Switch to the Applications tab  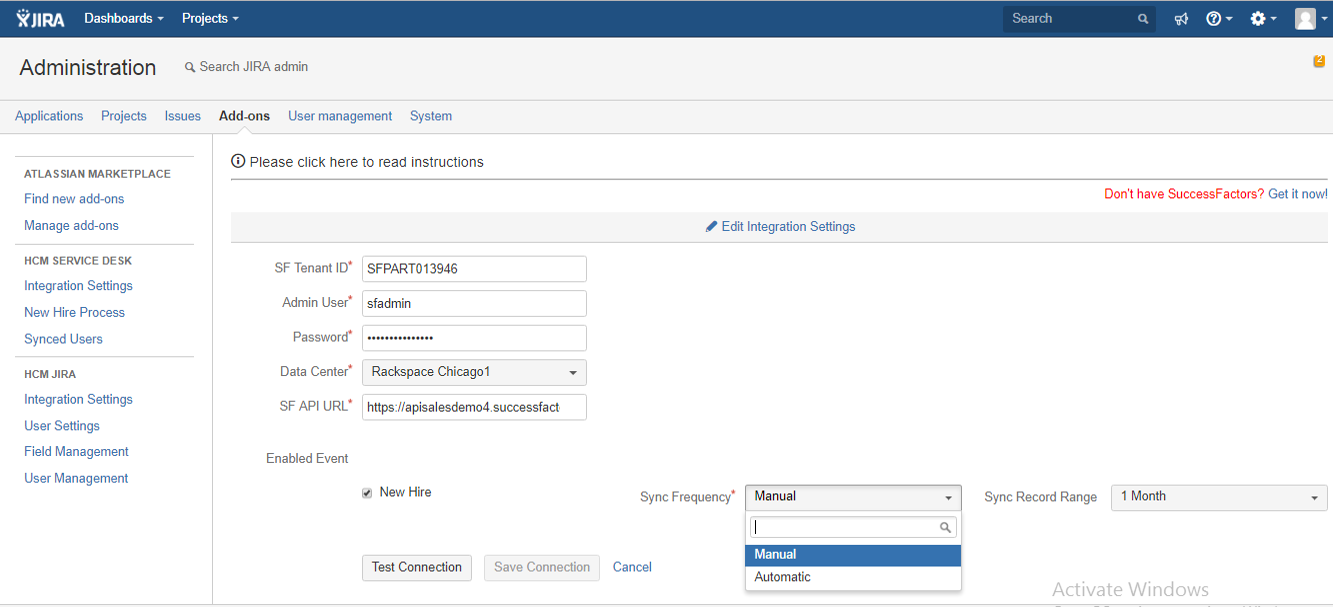click(49, 116)
